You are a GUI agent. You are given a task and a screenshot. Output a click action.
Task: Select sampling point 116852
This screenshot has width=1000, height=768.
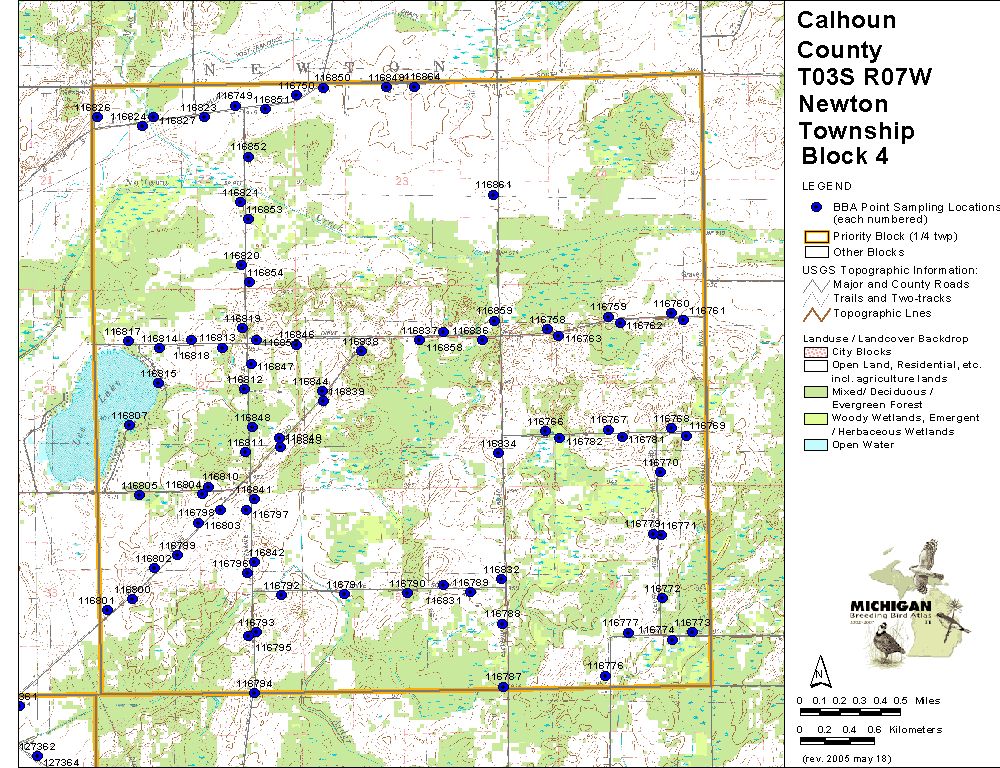[248, 157]
